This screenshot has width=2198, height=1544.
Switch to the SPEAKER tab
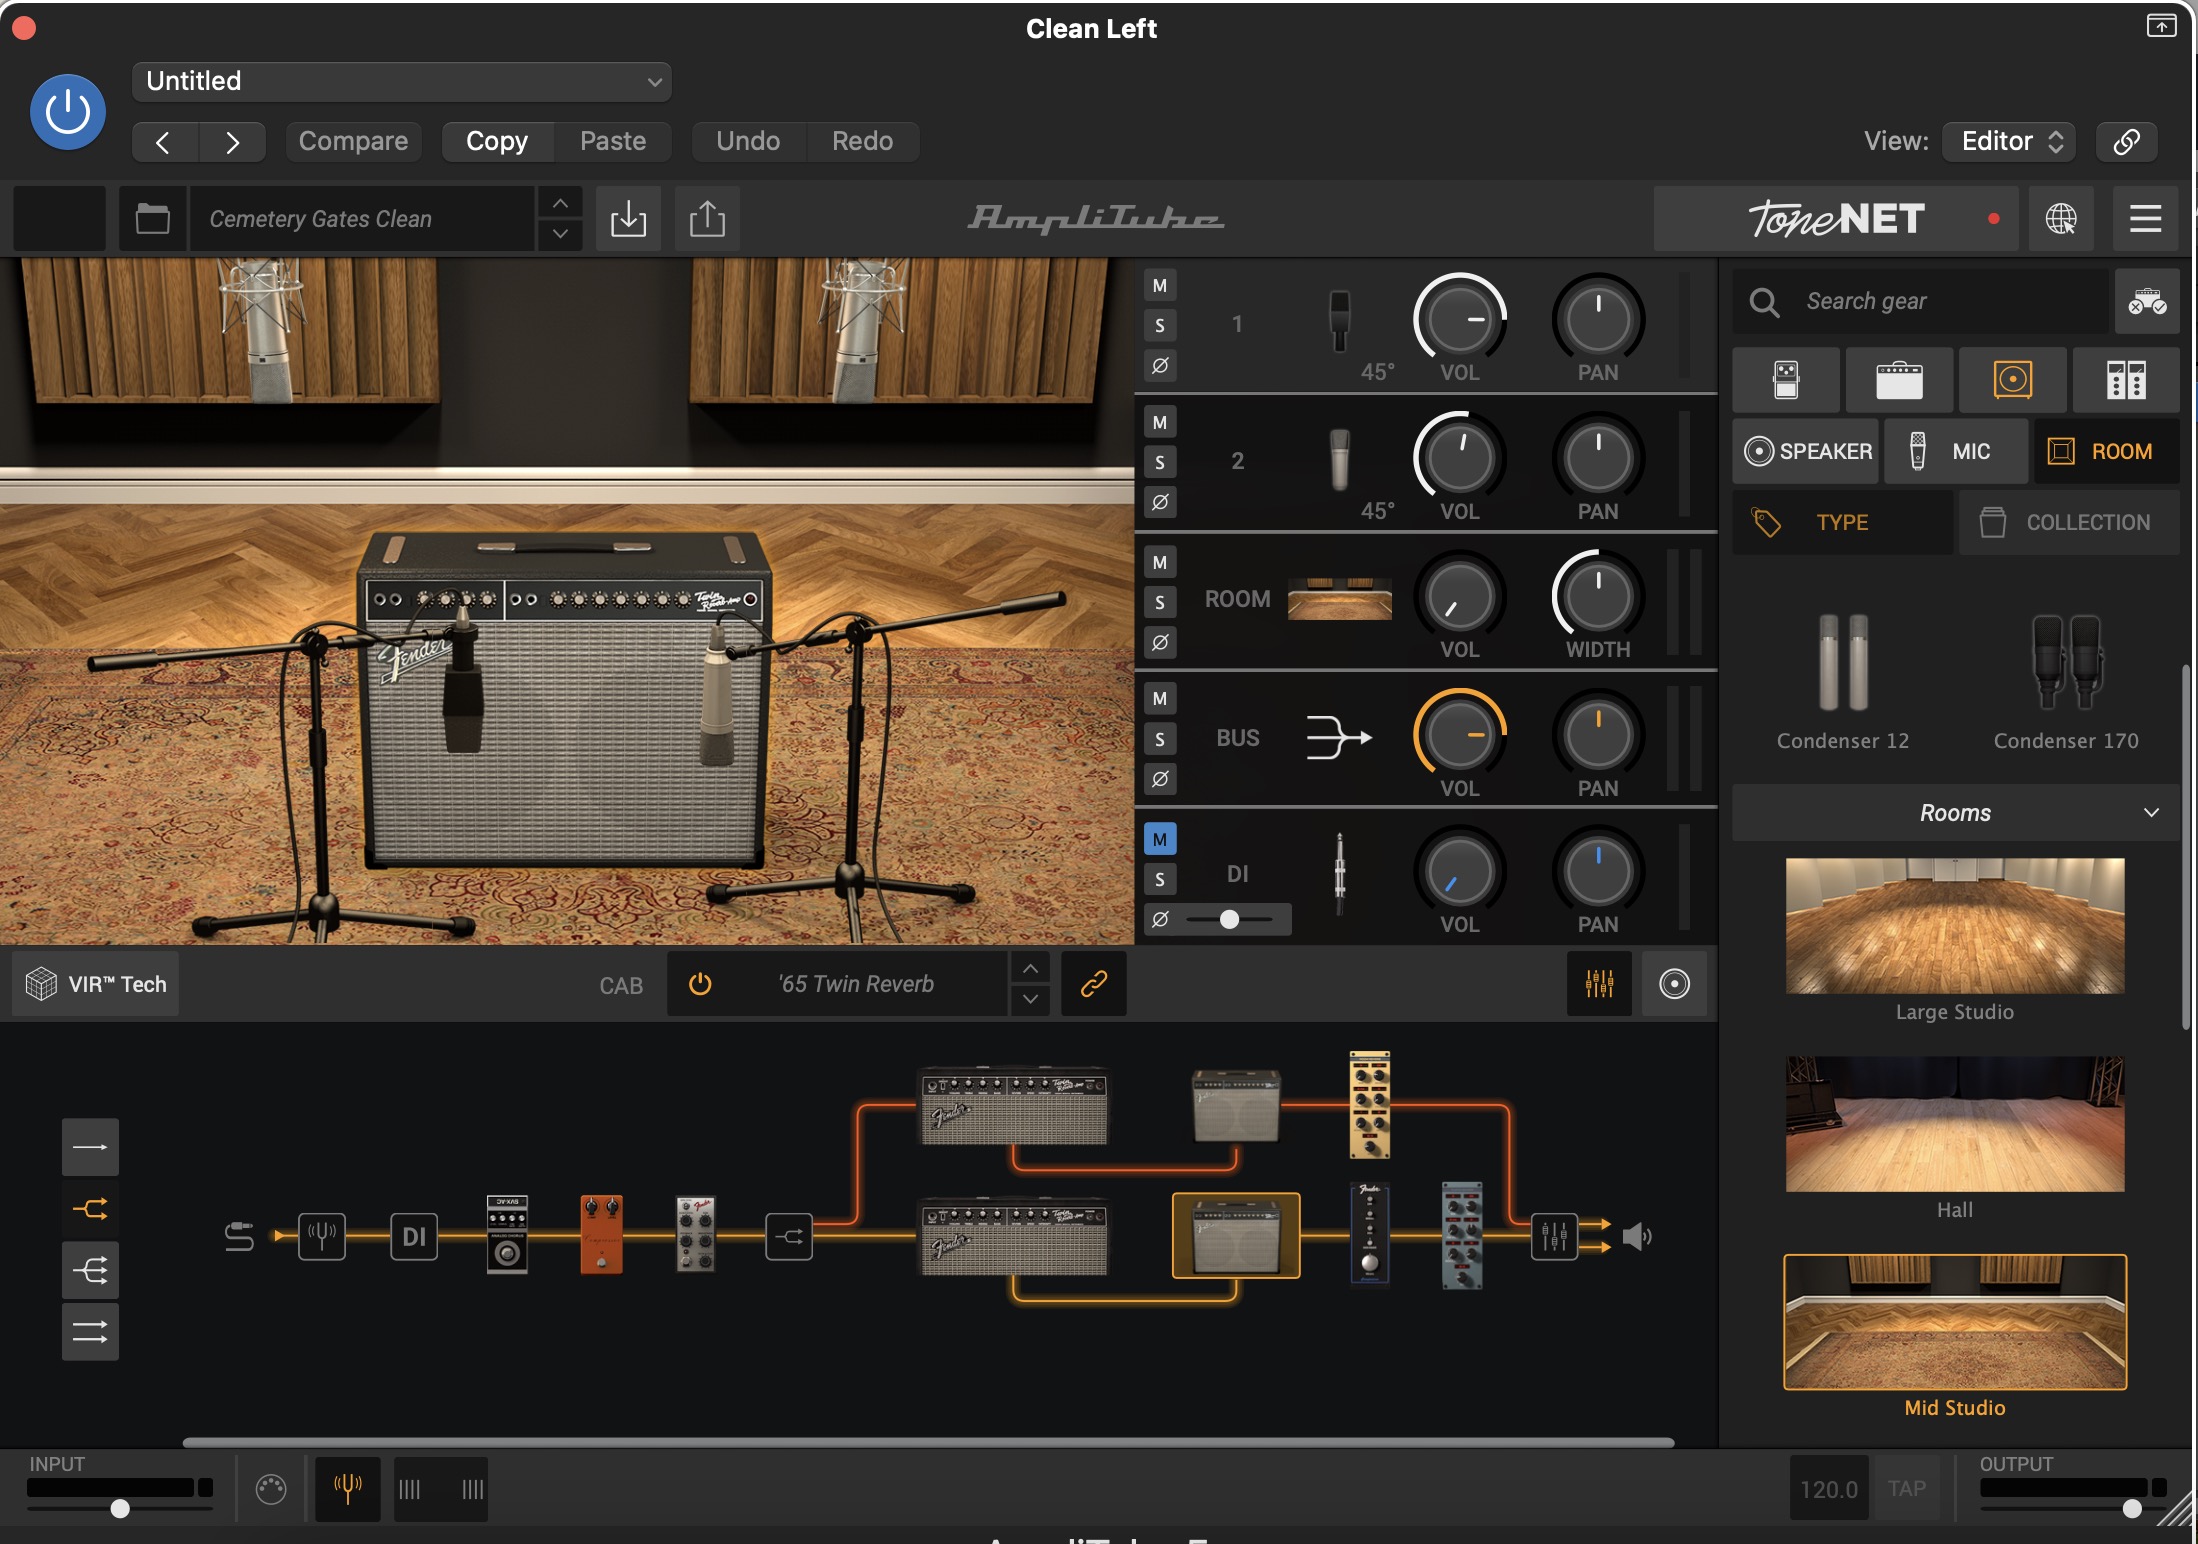1807,451
